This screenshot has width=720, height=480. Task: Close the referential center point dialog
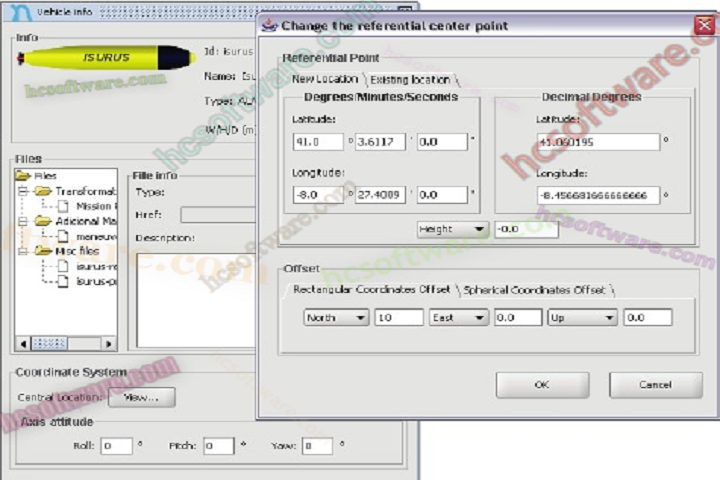[x=704, y=25]
